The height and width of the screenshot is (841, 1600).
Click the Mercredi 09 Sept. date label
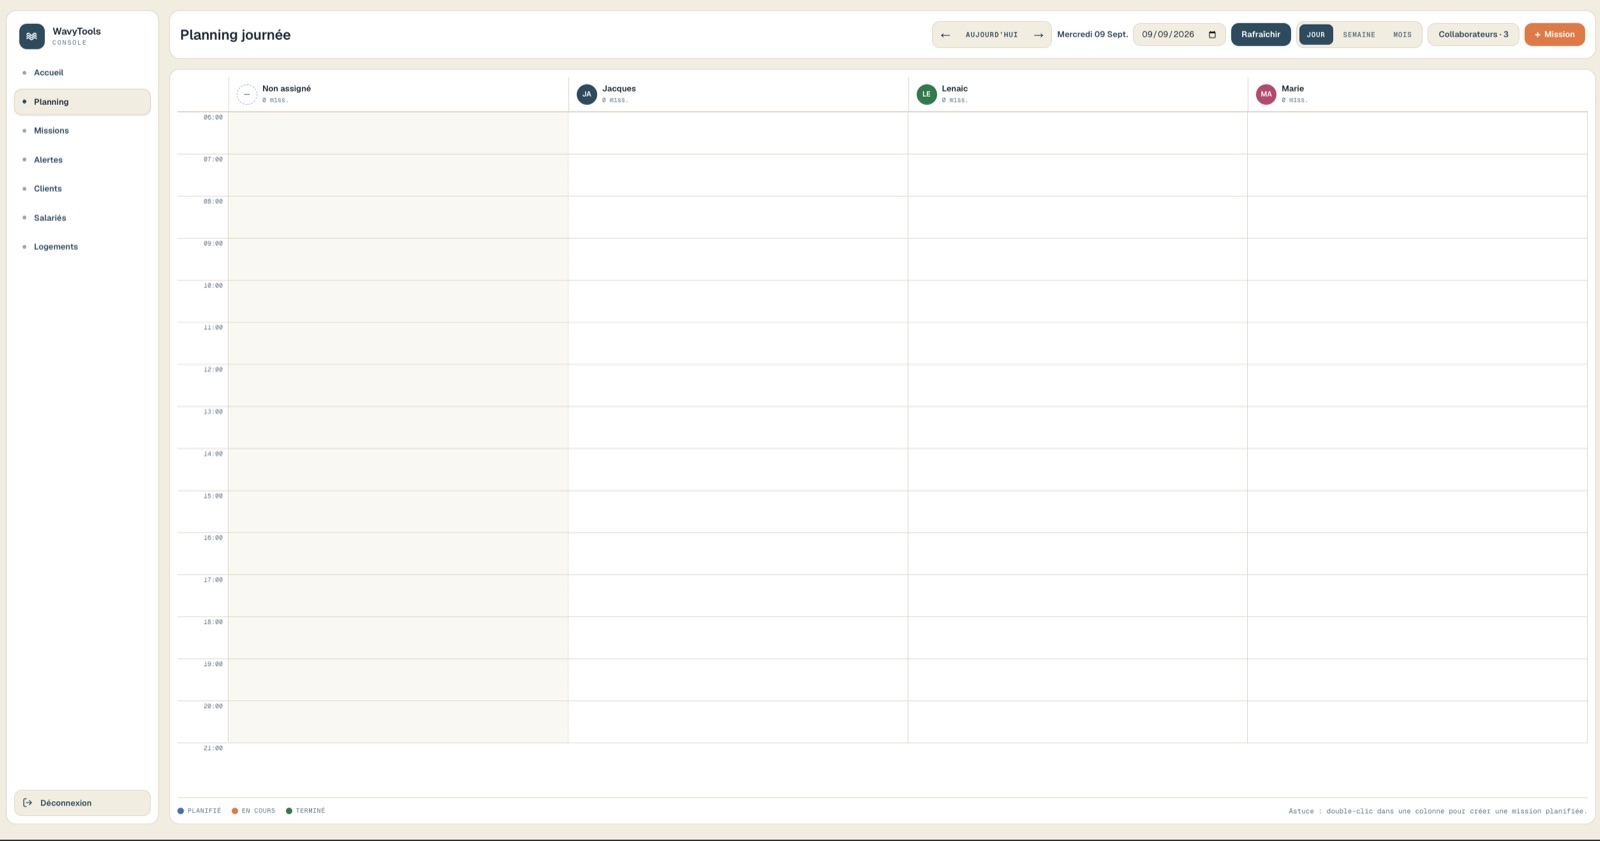[x=1092, y=35]
